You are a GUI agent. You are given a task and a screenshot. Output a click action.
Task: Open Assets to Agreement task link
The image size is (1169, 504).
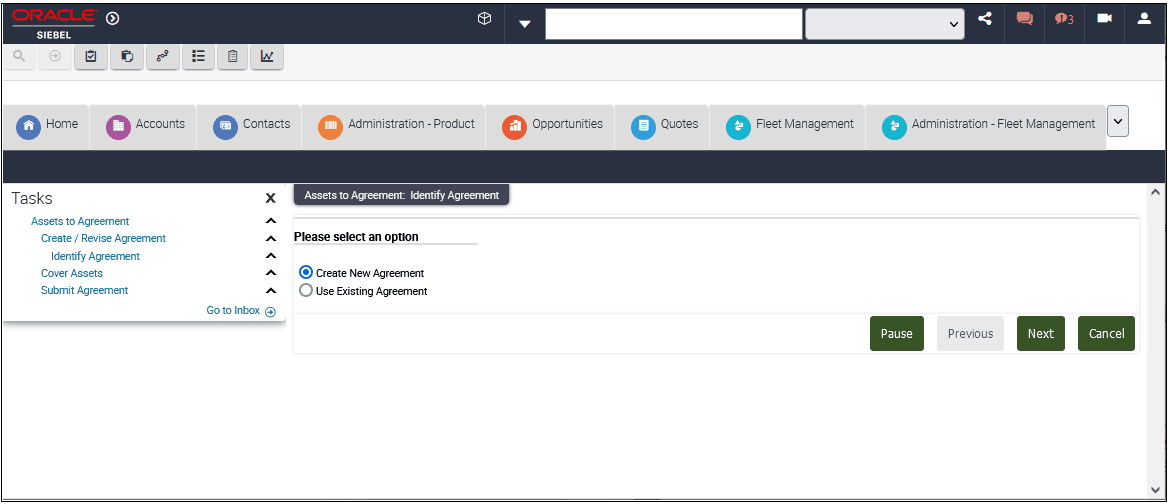tap(80, 221)
